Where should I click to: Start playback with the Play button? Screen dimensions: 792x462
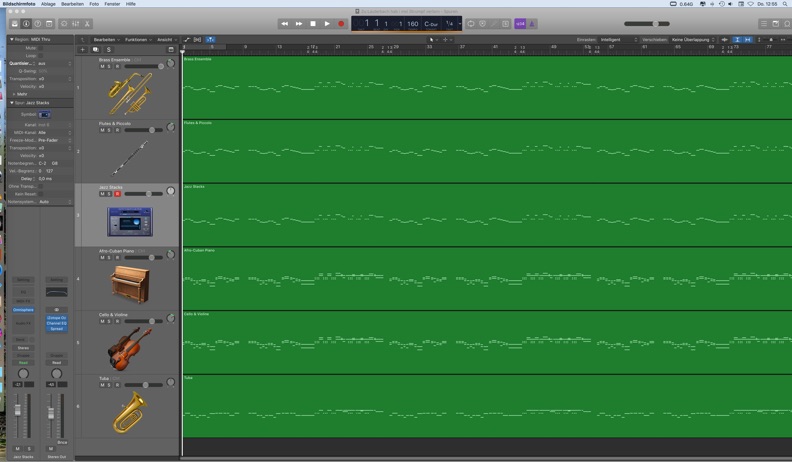pos(327,24)
